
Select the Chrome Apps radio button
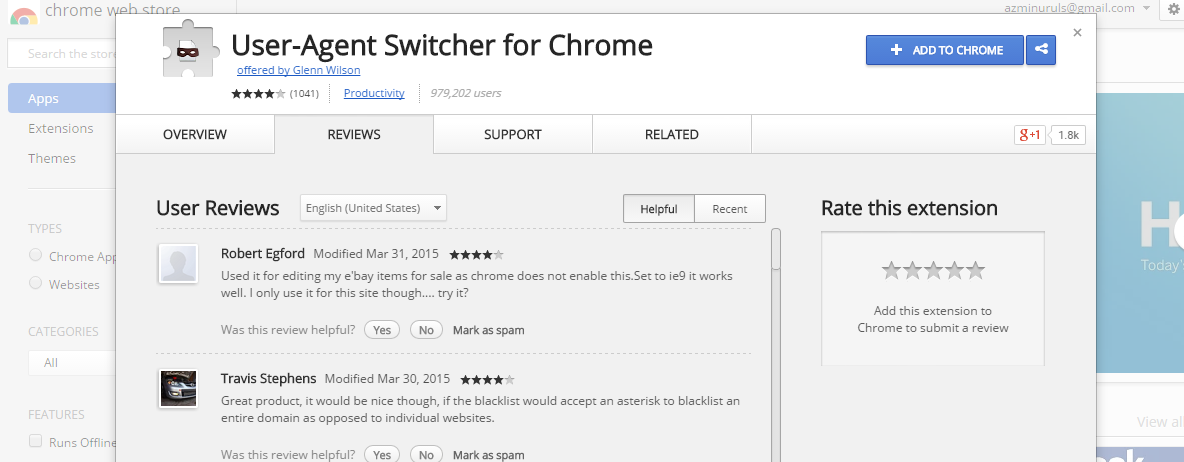[36, 255]
